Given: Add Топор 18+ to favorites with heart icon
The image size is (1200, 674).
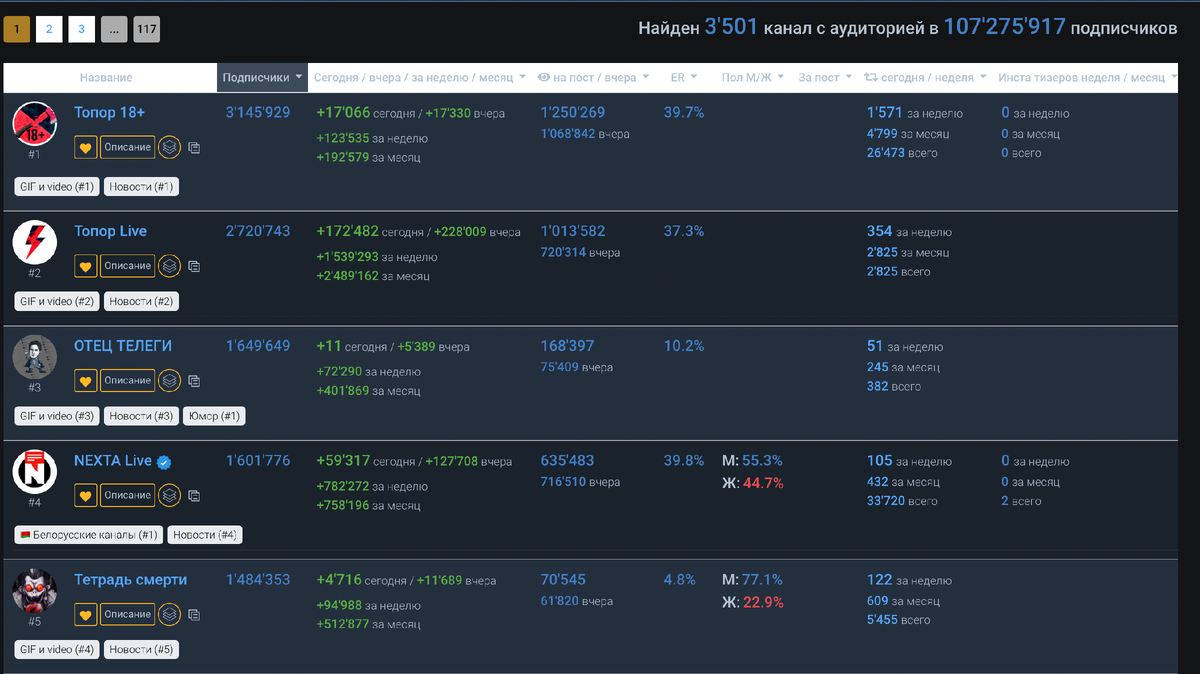Looking at the screenshot, I should click(x=86, y=147).
